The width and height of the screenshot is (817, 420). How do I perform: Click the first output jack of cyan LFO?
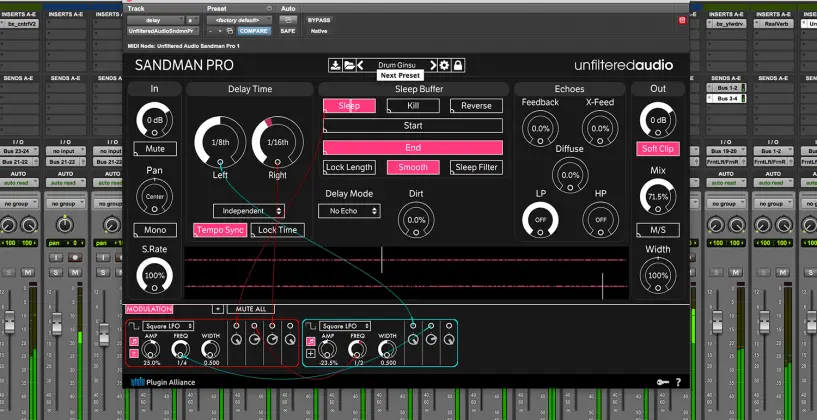click(413, 326)
